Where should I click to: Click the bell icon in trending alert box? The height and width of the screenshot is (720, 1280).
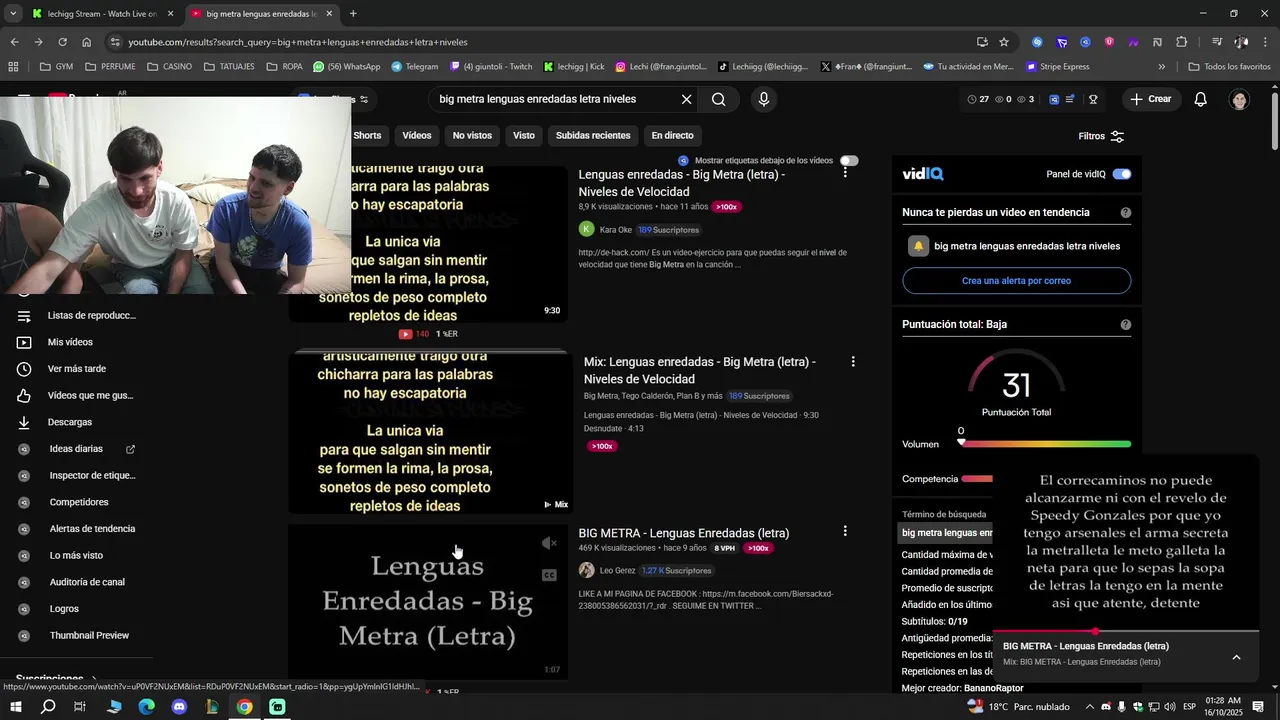(918, 246)
